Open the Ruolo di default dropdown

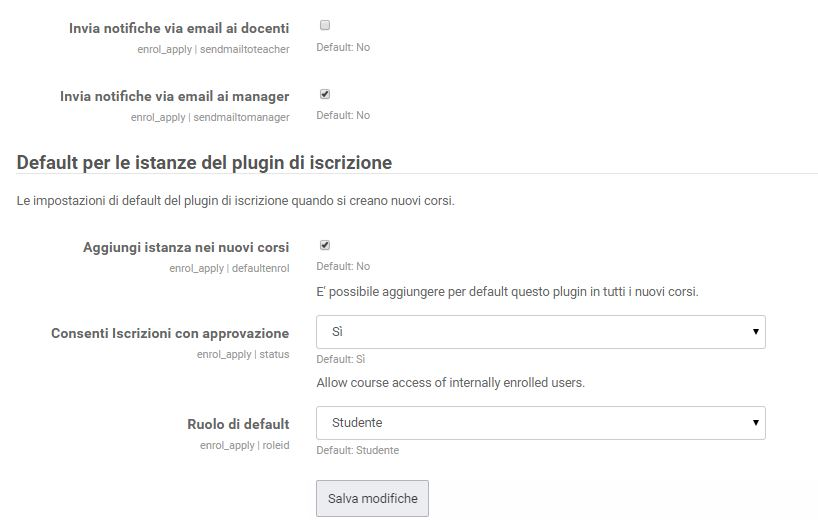(x=540, y=423)
